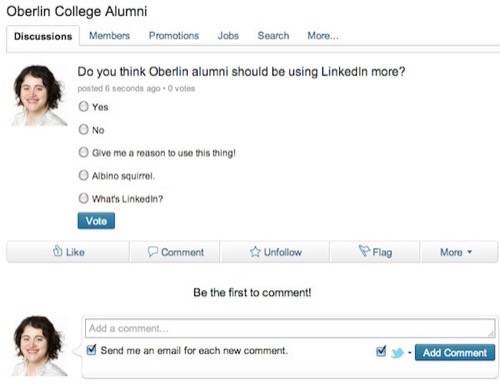Click the Add Comment button
The image size is (500, 387).
click(455, 352)
